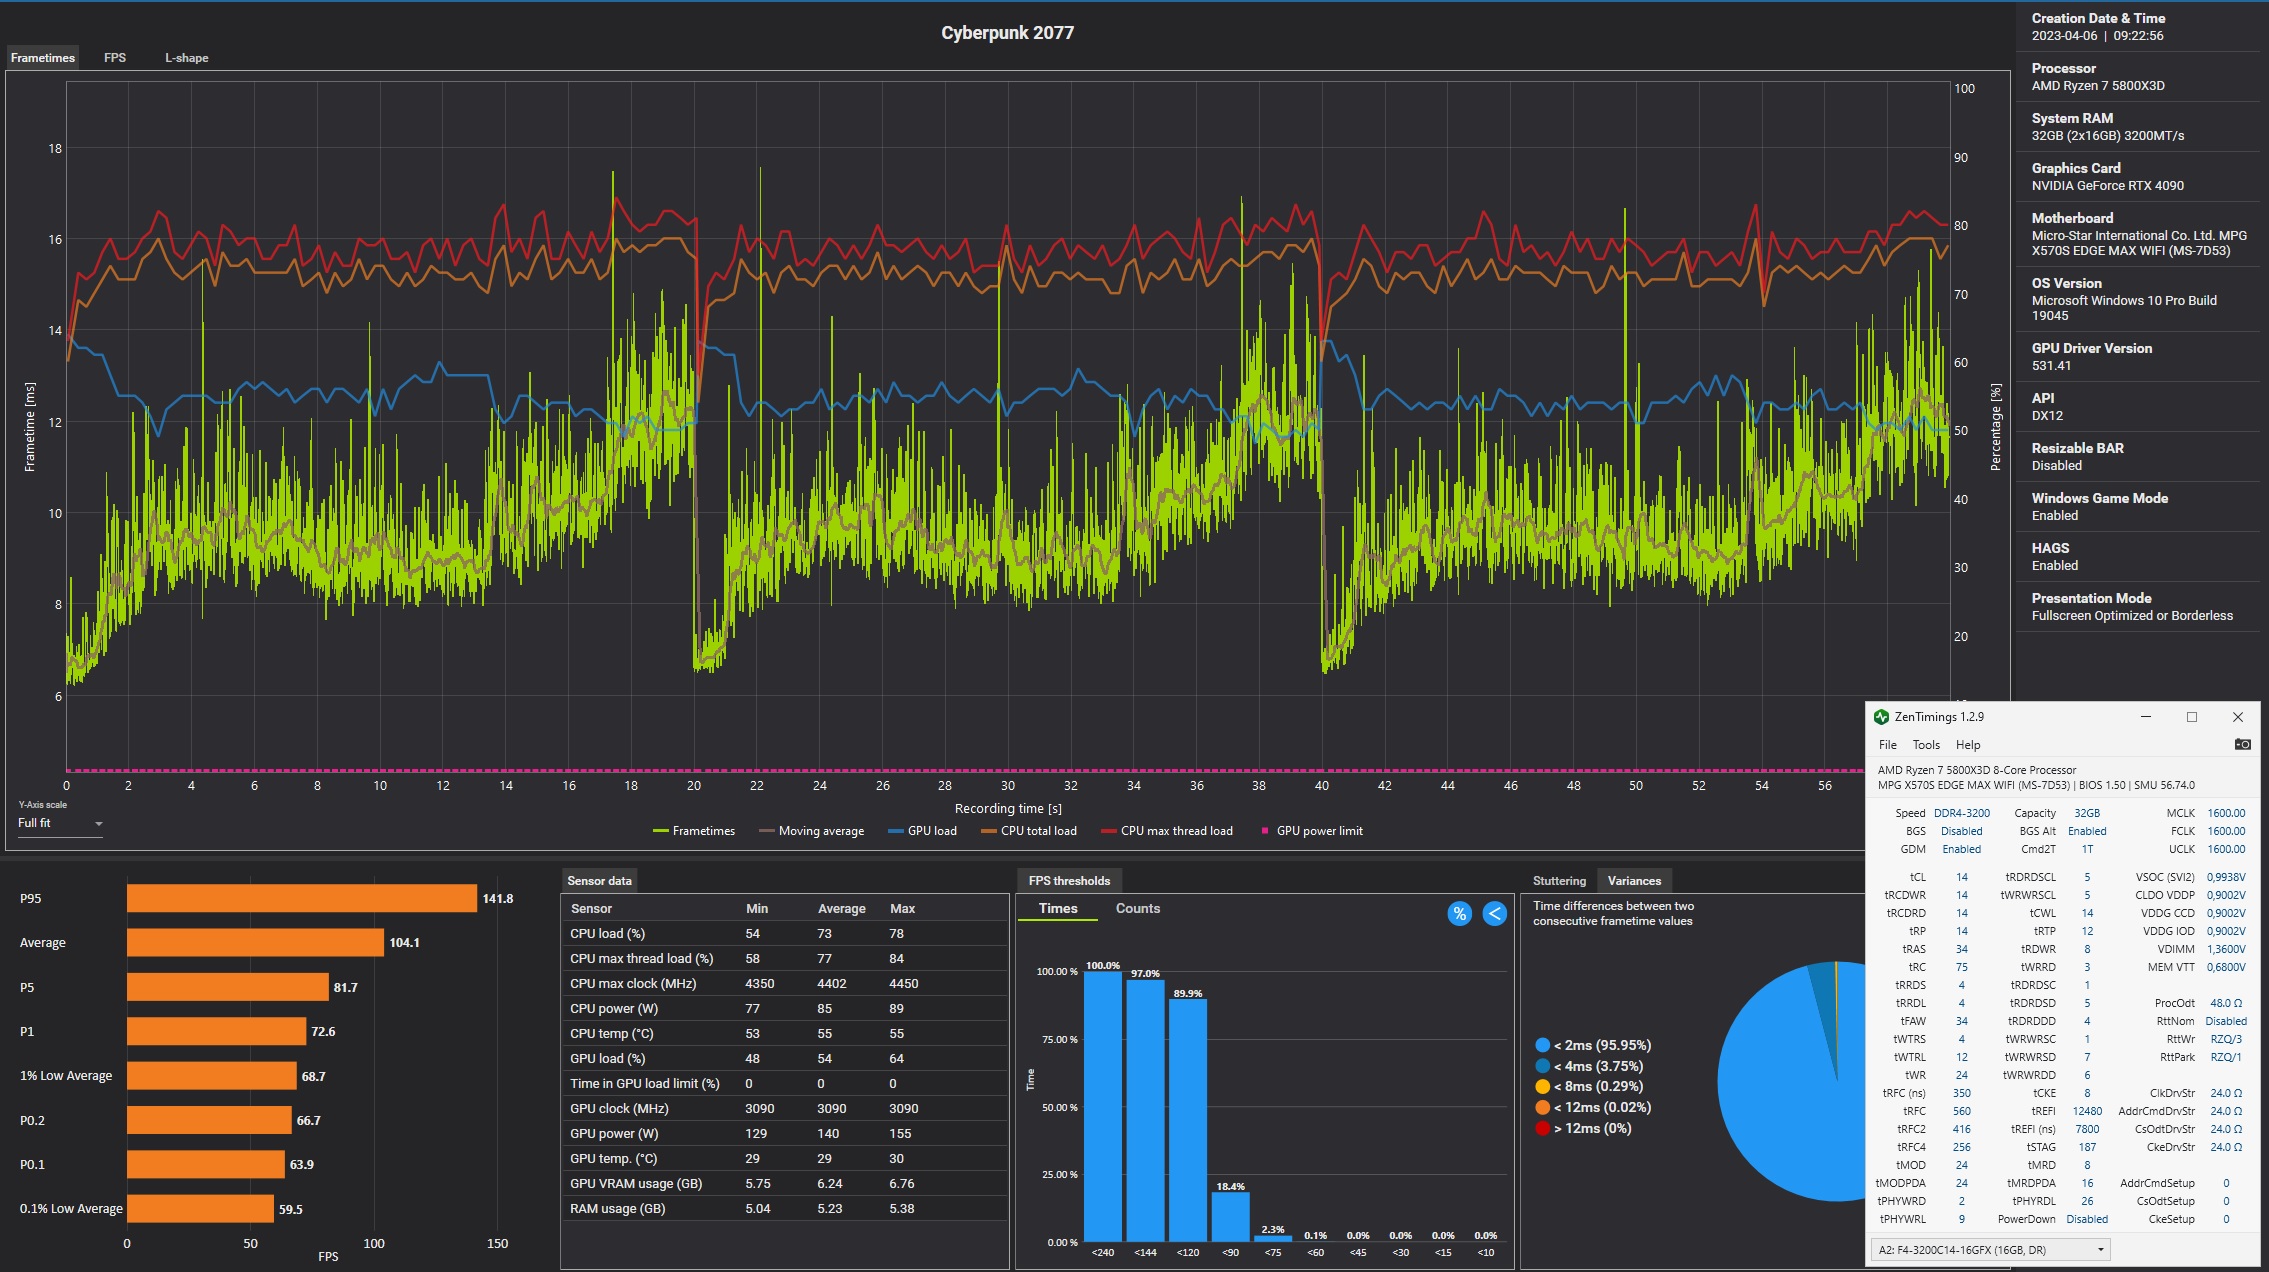Image resolution: width=2269 pixels, height=1272 pixels.
Task: Open the Y-Axis scale Full fit dropdown
Action: click(x=60, y=823)
